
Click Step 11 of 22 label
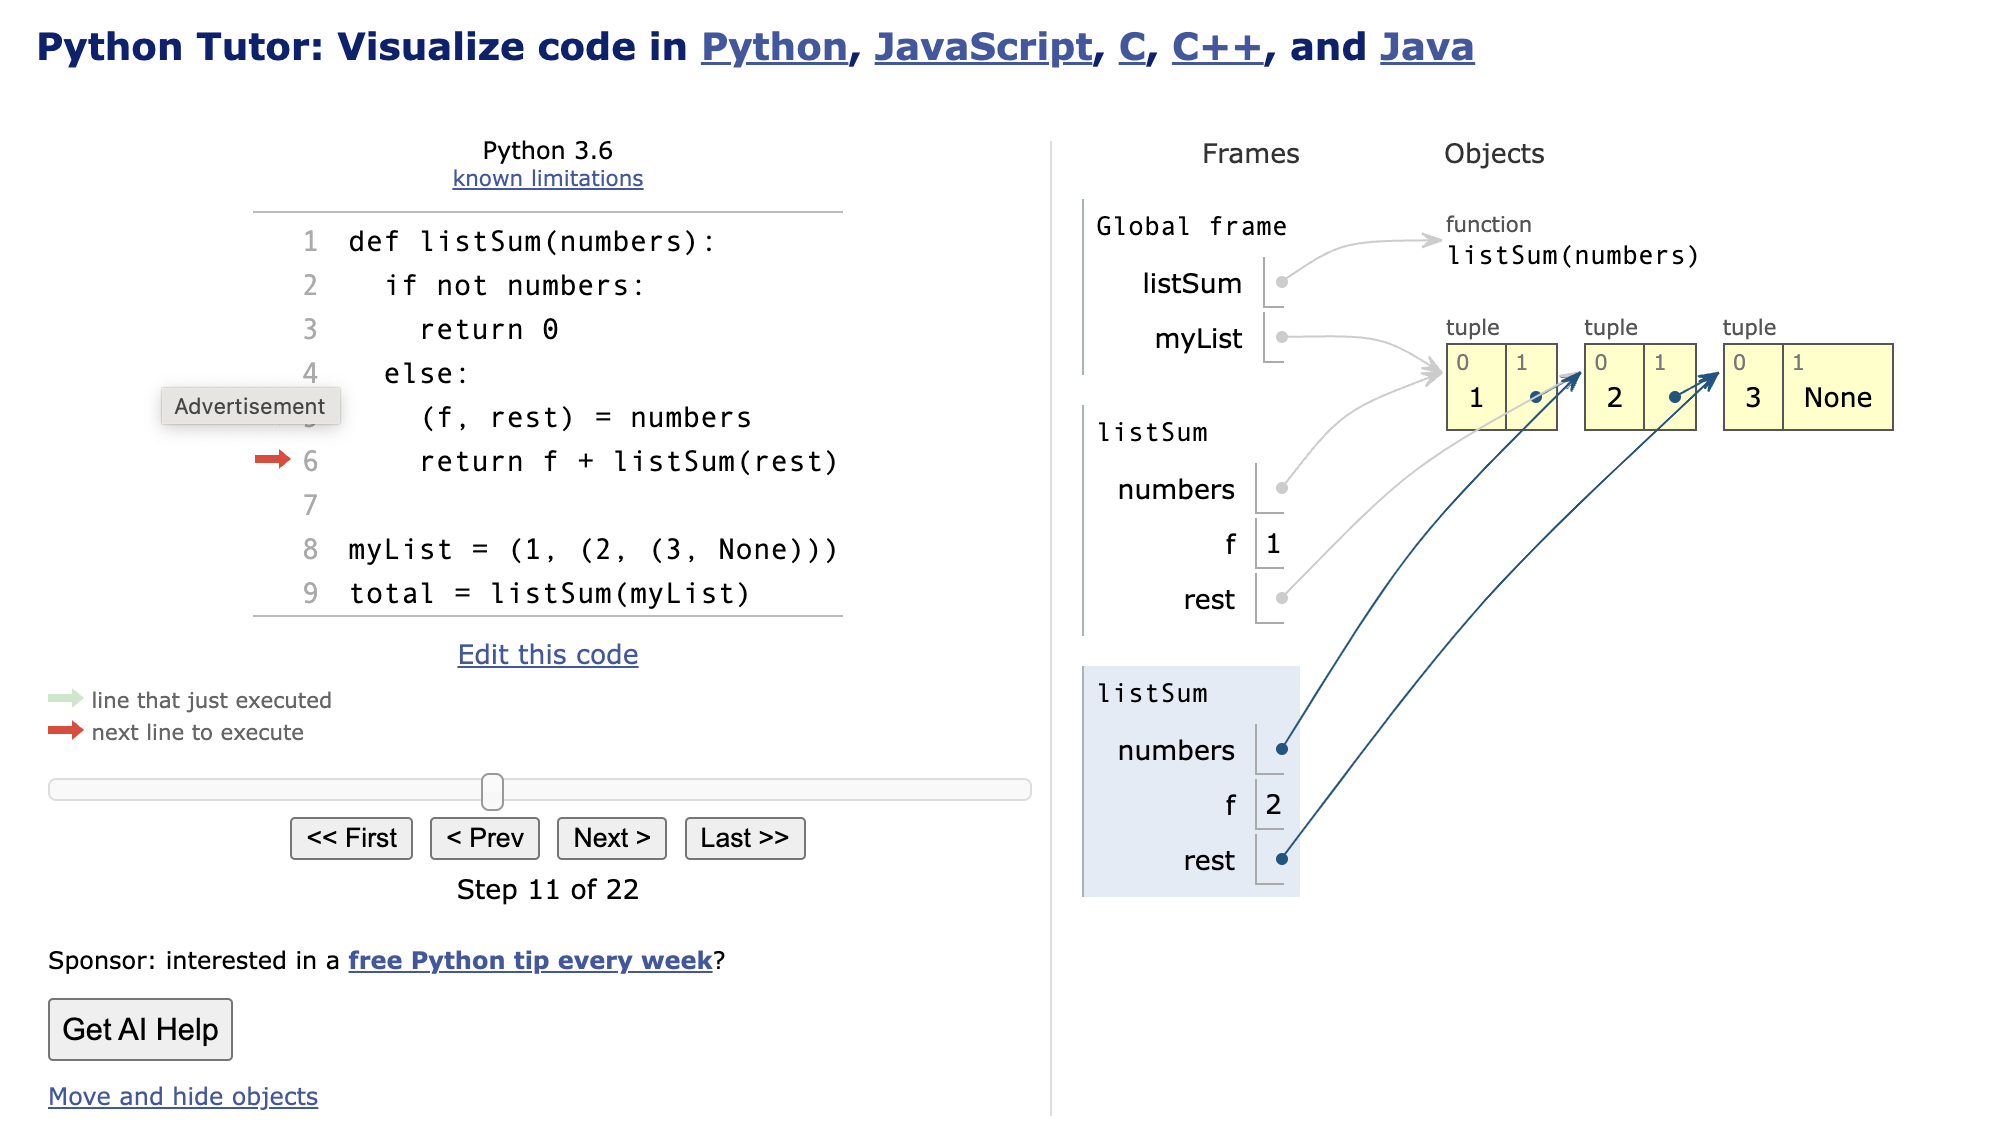tap(548, 890)
